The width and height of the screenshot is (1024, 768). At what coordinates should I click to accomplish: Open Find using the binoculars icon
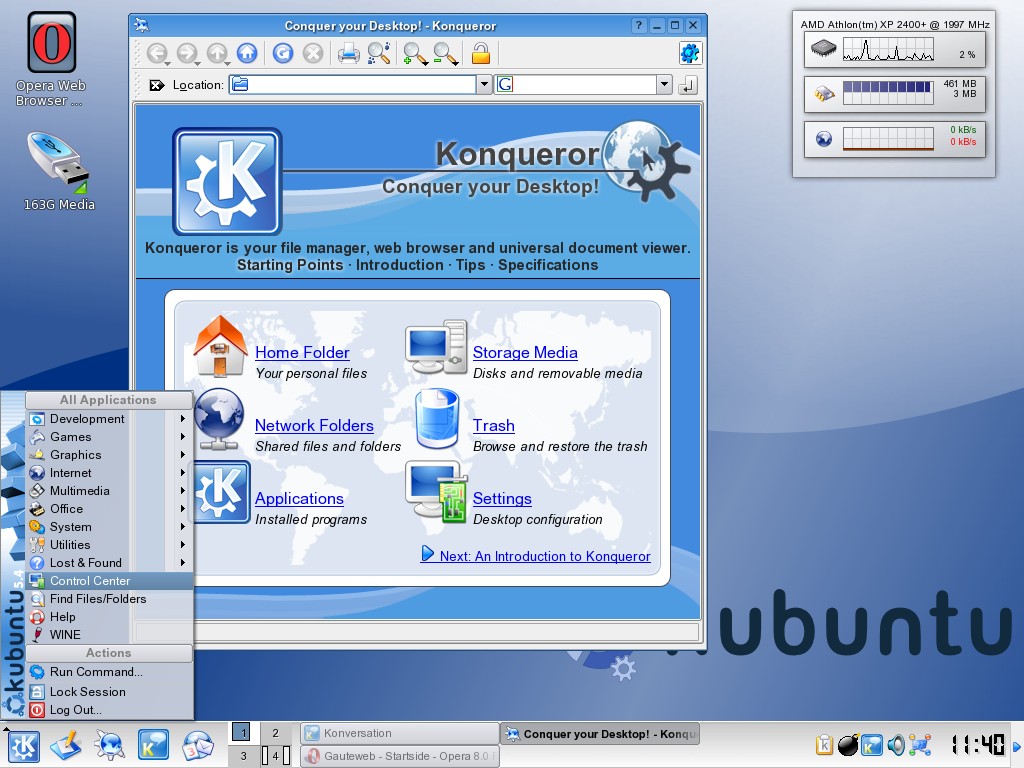(x=379, y=53)
